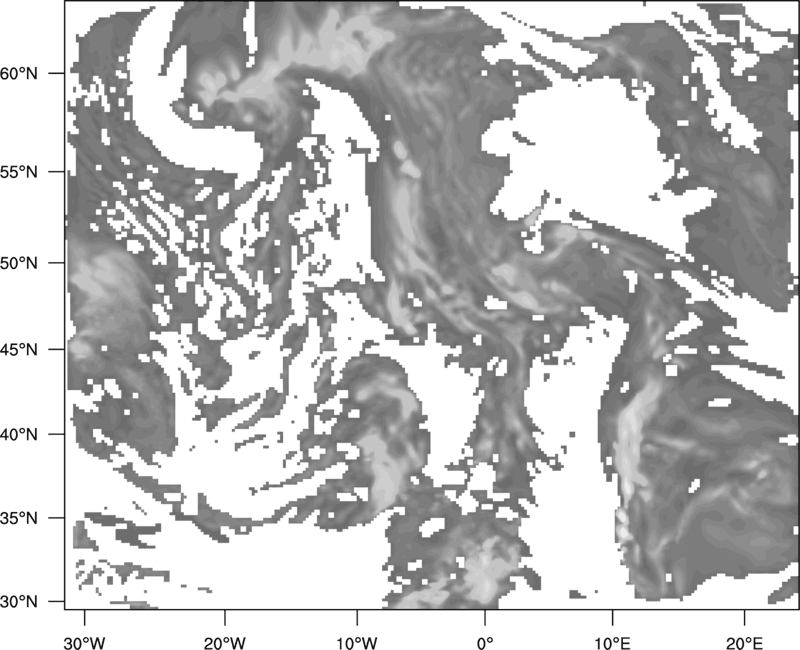The height and width of the screenshot is (650, 800).
Task: Click the 0° longitude label
Action: (x=484, y=643)
